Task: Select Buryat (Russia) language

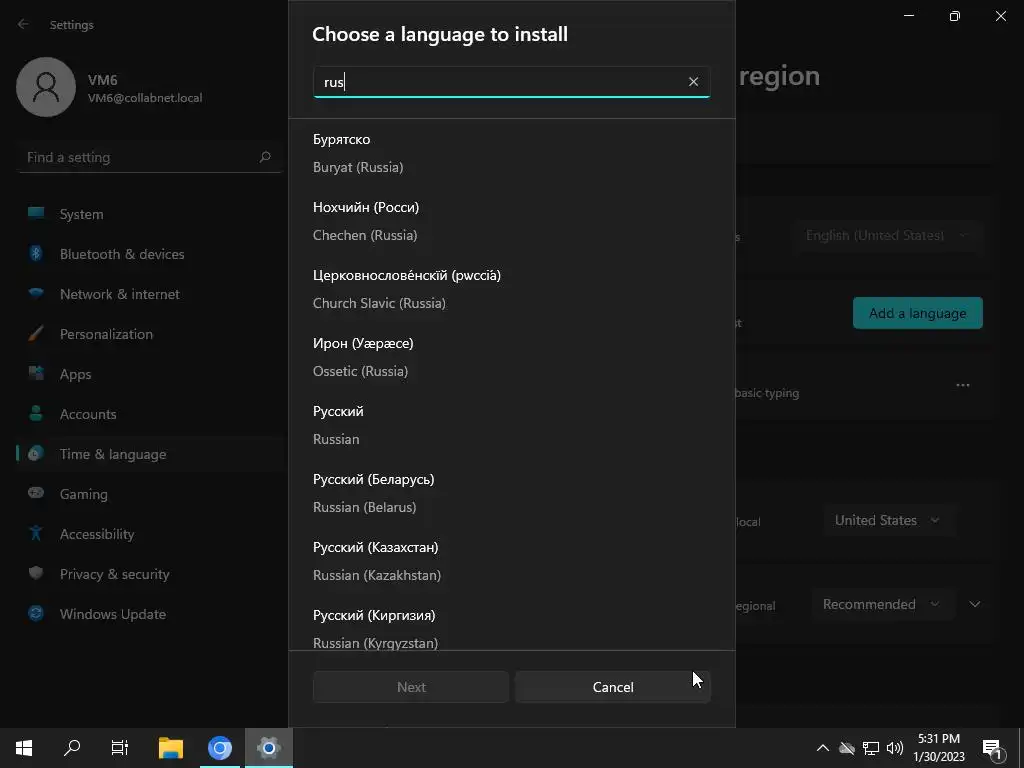Action: click(x=512, y=153)
